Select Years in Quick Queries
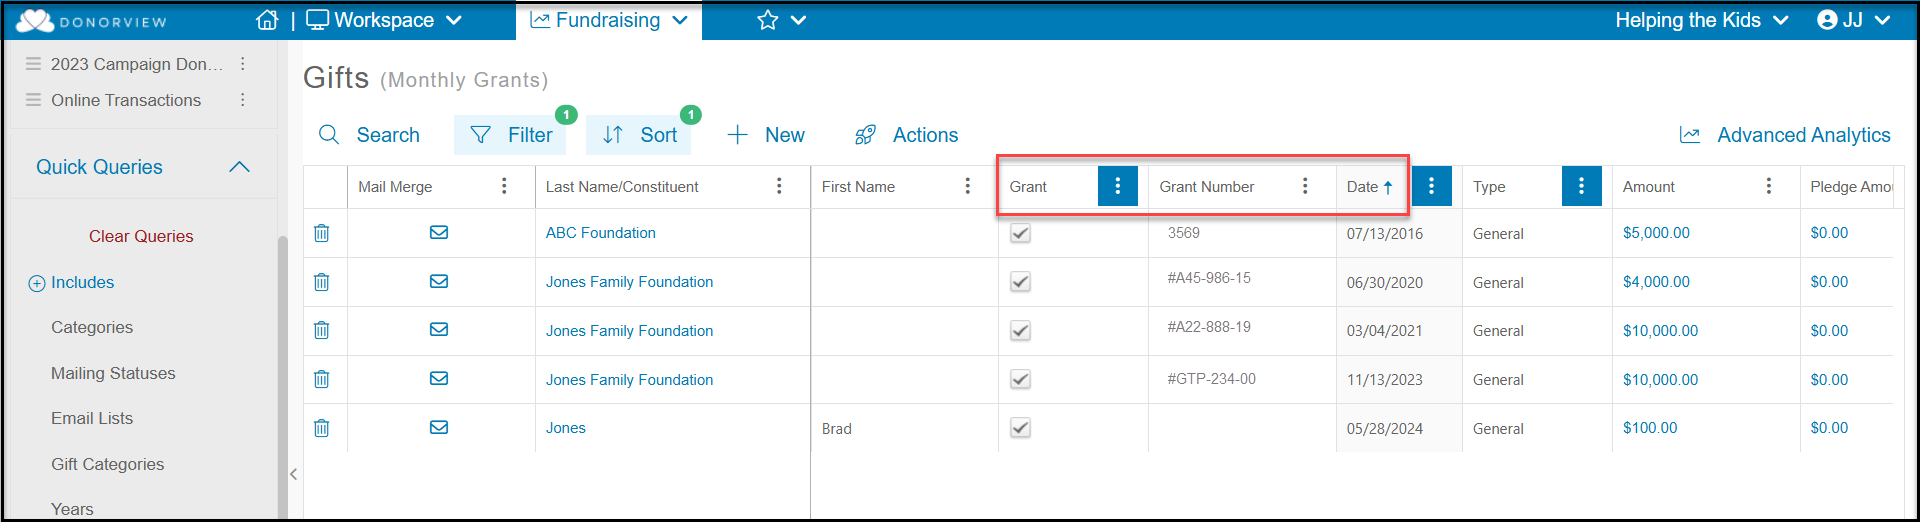 click(72, 509)
